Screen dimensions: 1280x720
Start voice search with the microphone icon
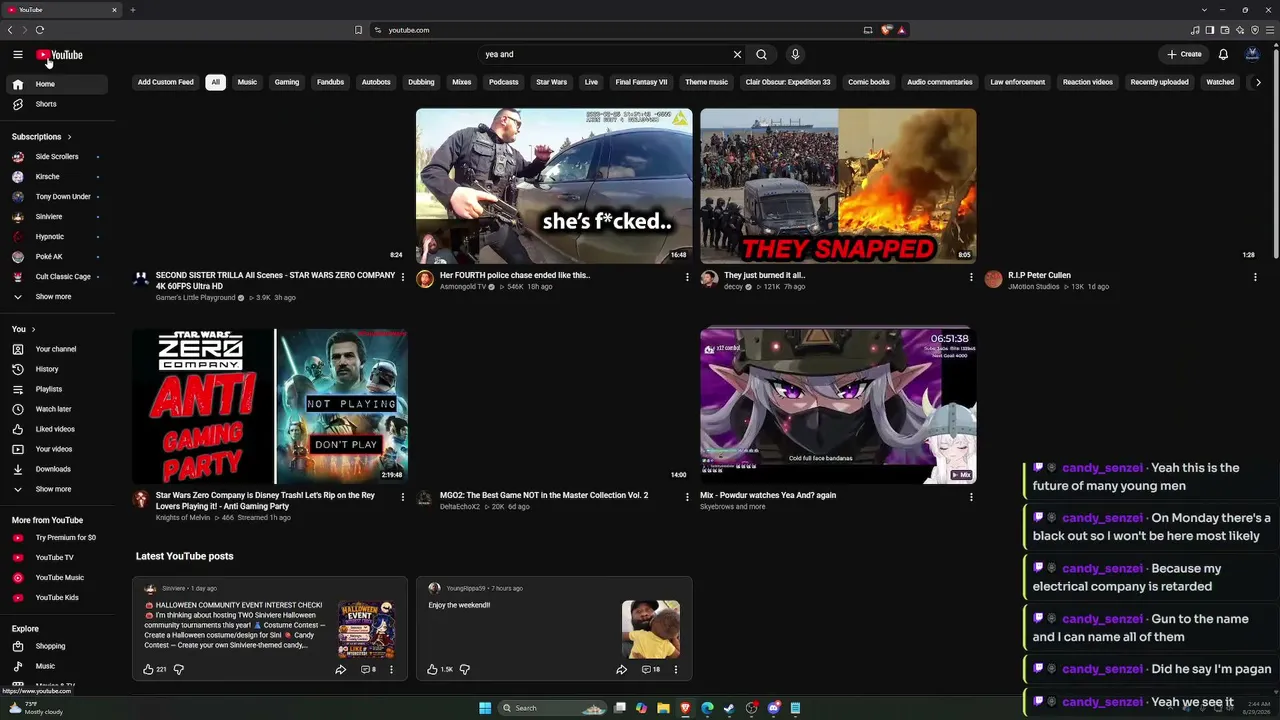pos(795,55)
